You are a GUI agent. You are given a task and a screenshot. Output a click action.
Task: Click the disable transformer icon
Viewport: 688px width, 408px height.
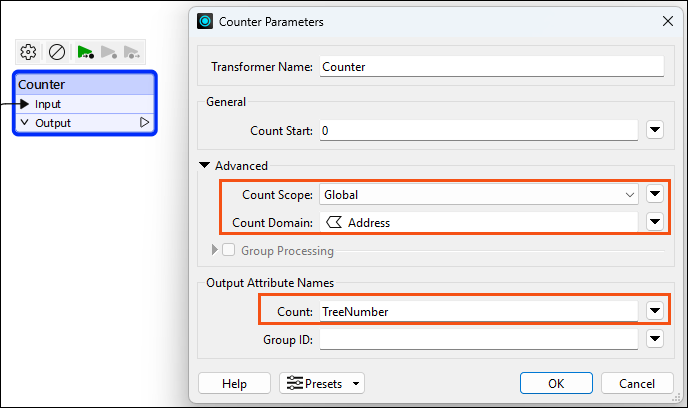[57, 52]
